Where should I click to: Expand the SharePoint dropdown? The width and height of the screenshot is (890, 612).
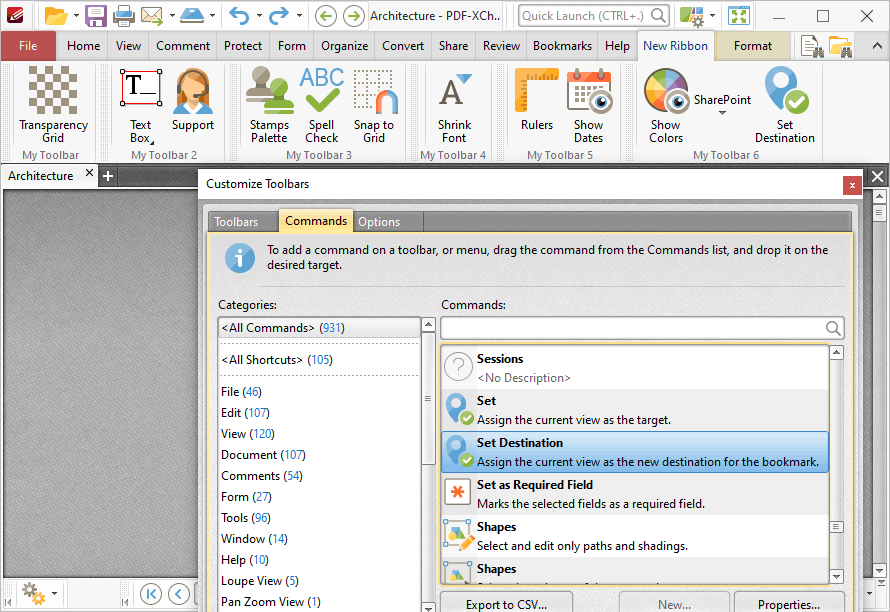click(722, 113)
